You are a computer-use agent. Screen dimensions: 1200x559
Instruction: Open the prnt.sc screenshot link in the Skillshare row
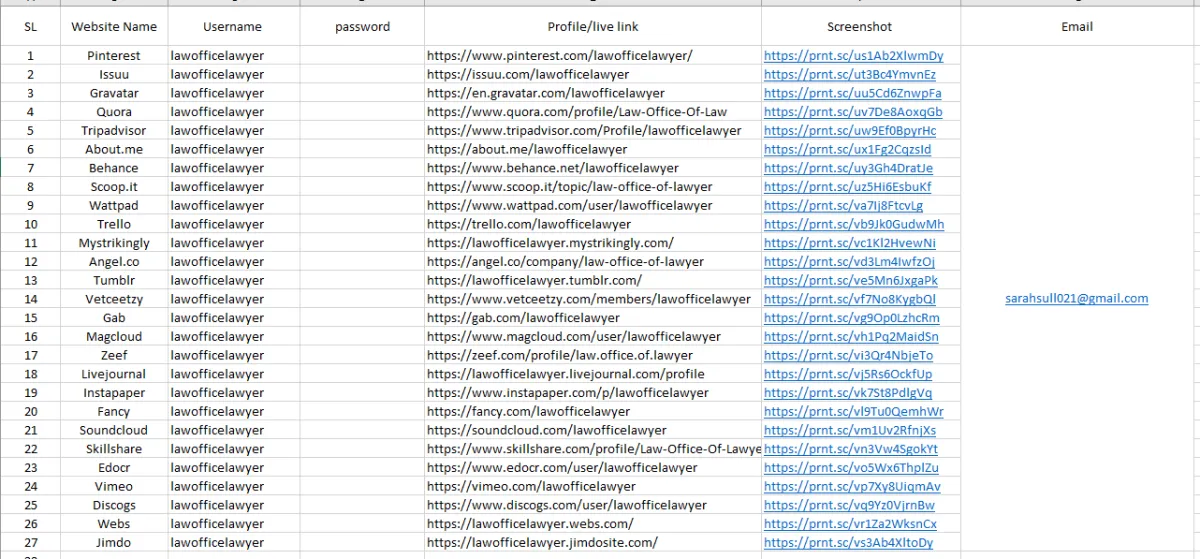pyautogui.click(x=851, y=449)
